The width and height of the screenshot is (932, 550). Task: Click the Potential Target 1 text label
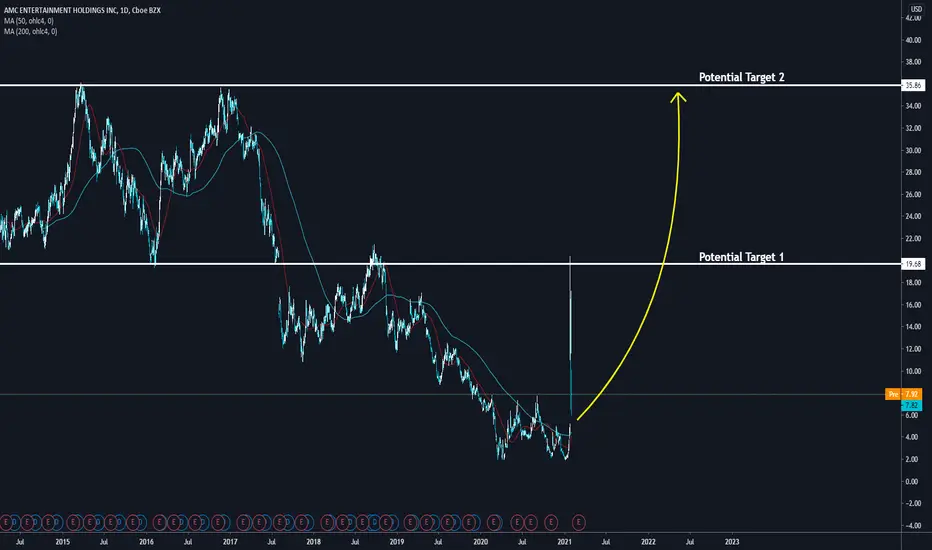click(x=741, y=257)
